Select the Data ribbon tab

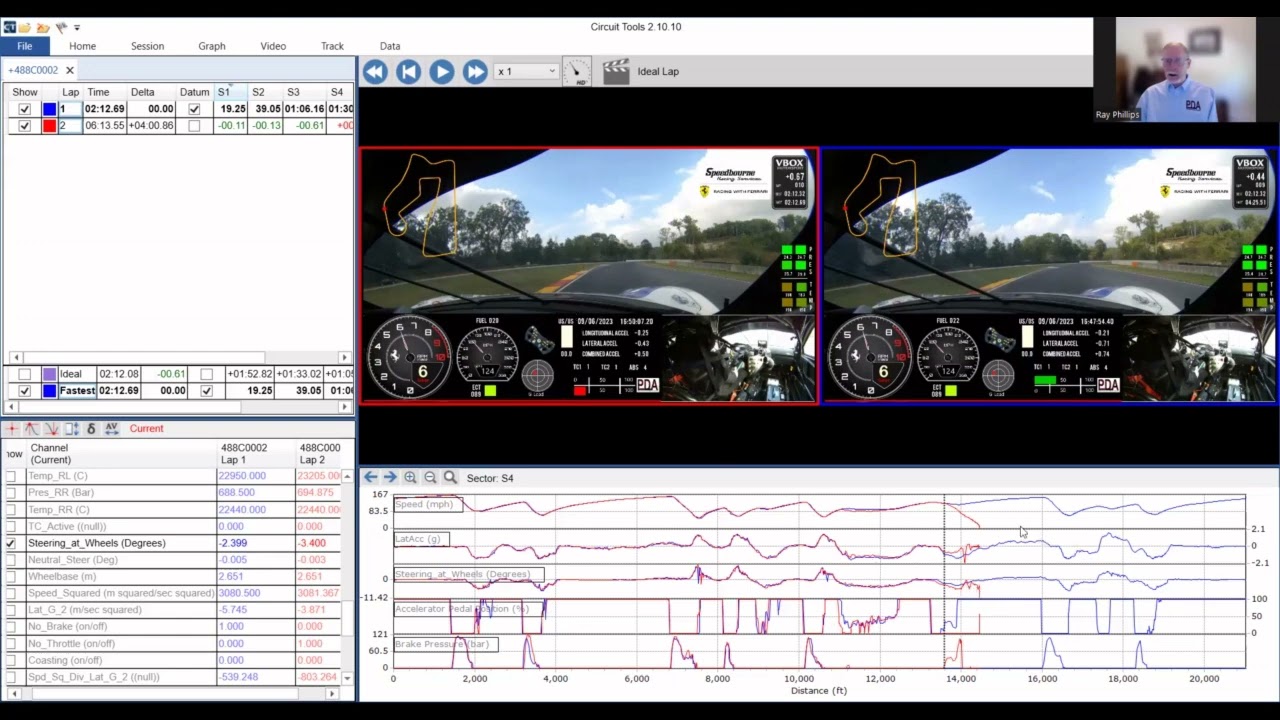(390, 46)
